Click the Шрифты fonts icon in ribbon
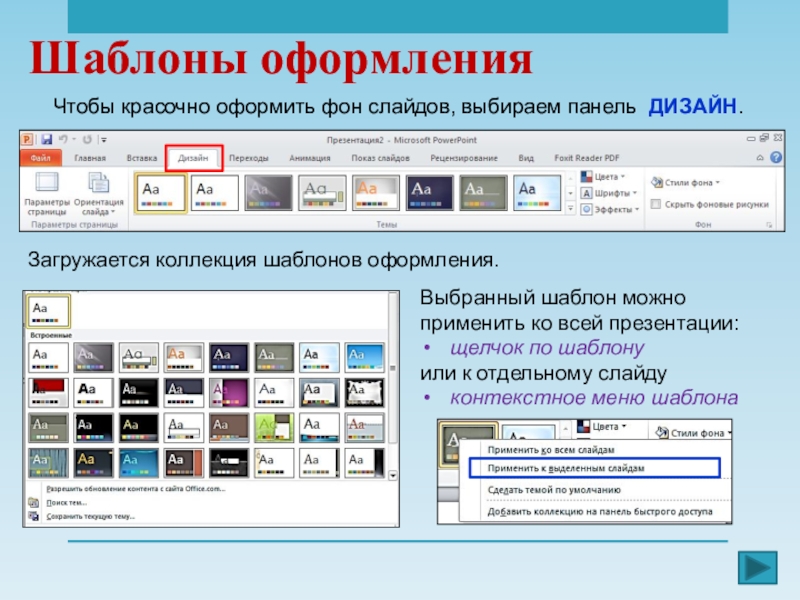Screen dimensions: 800x600 (x=587, y=193)
